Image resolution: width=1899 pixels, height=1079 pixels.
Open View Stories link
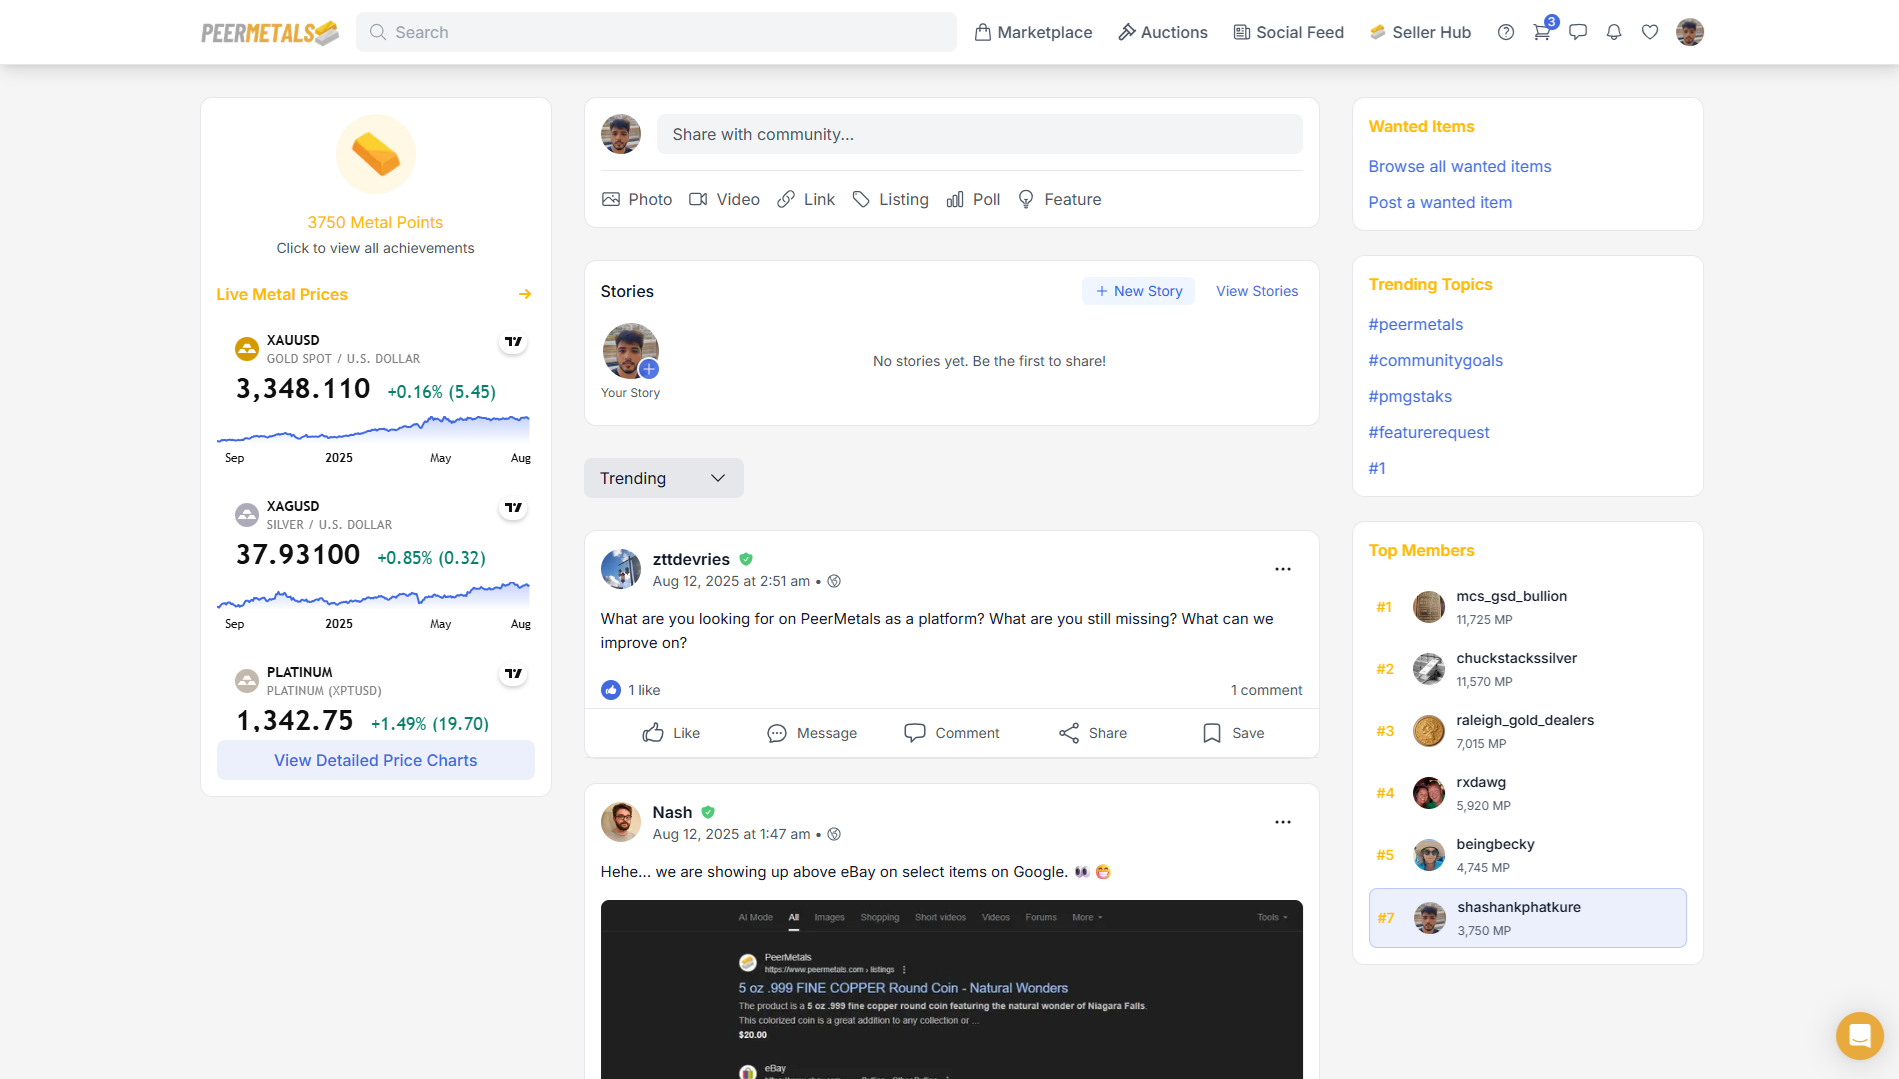tap(1257, 291)
